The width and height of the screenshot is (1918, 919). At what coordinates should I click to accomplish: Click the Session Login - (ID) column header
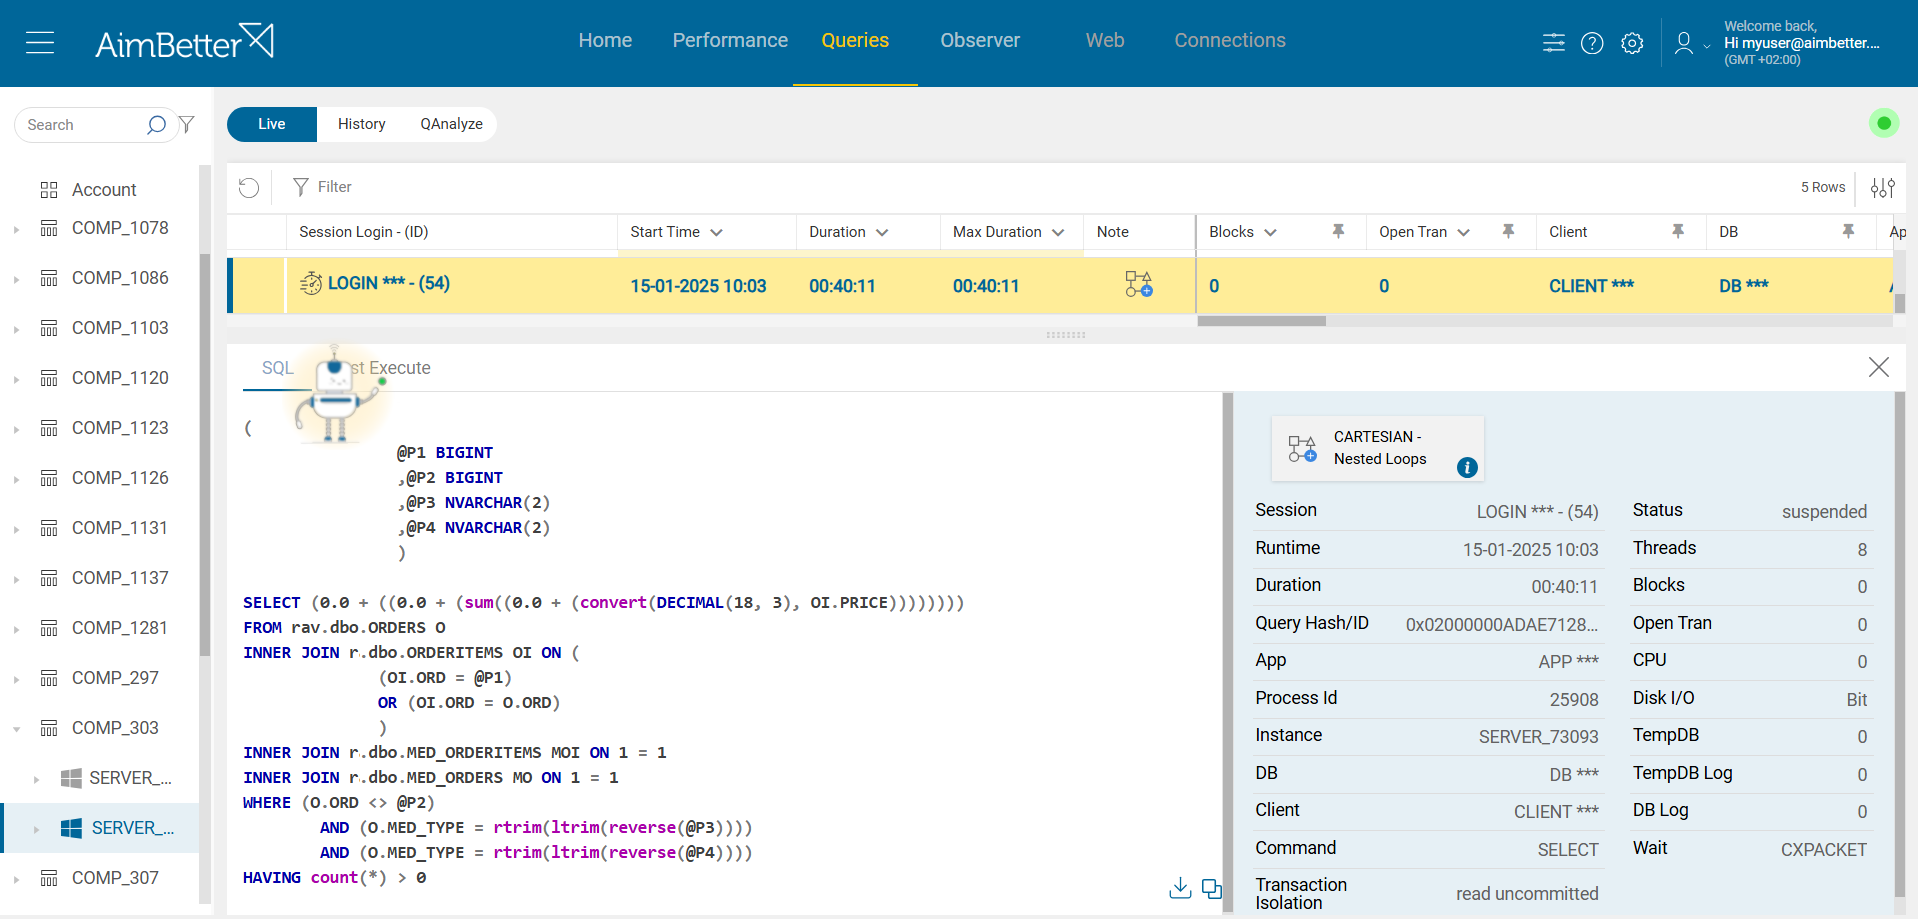(364, 232)
